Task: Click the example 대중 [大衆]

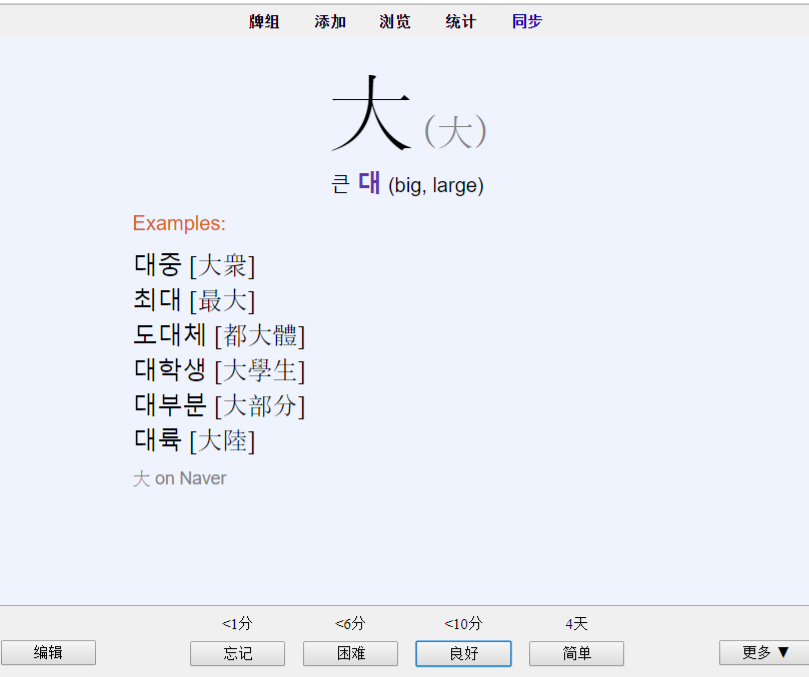Action: pyautogui.click(x=194, y=265)
